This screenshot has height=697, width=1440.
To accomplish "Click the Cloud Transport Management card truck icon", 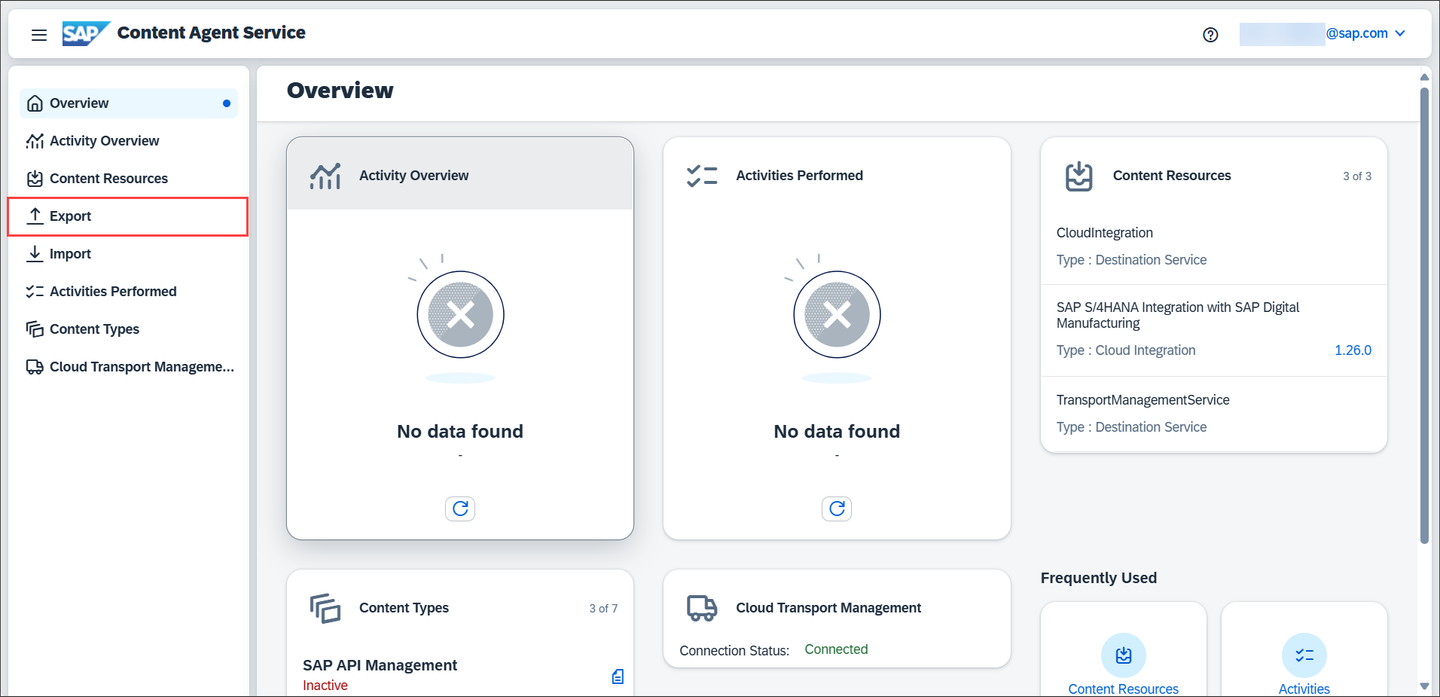I will (x=702, y=608).
